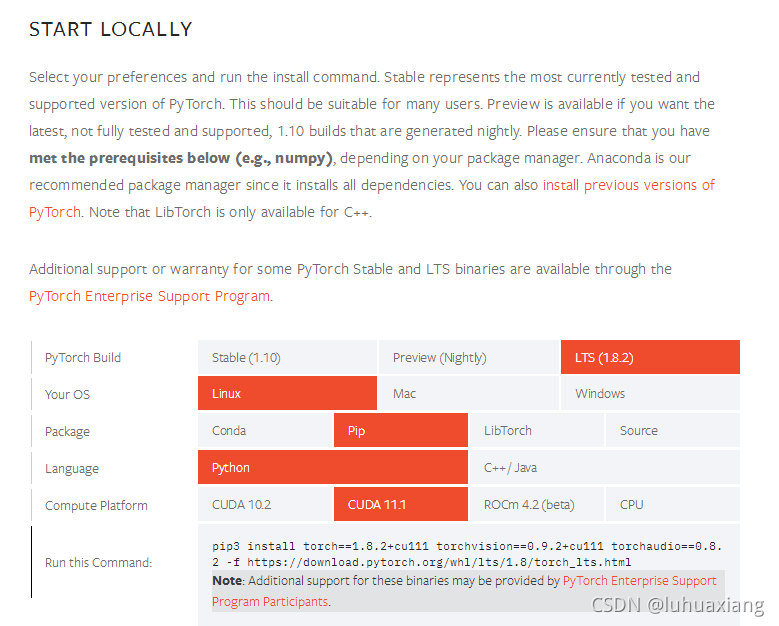Click the 'START LOCALLY' heading

click(110, 29)
